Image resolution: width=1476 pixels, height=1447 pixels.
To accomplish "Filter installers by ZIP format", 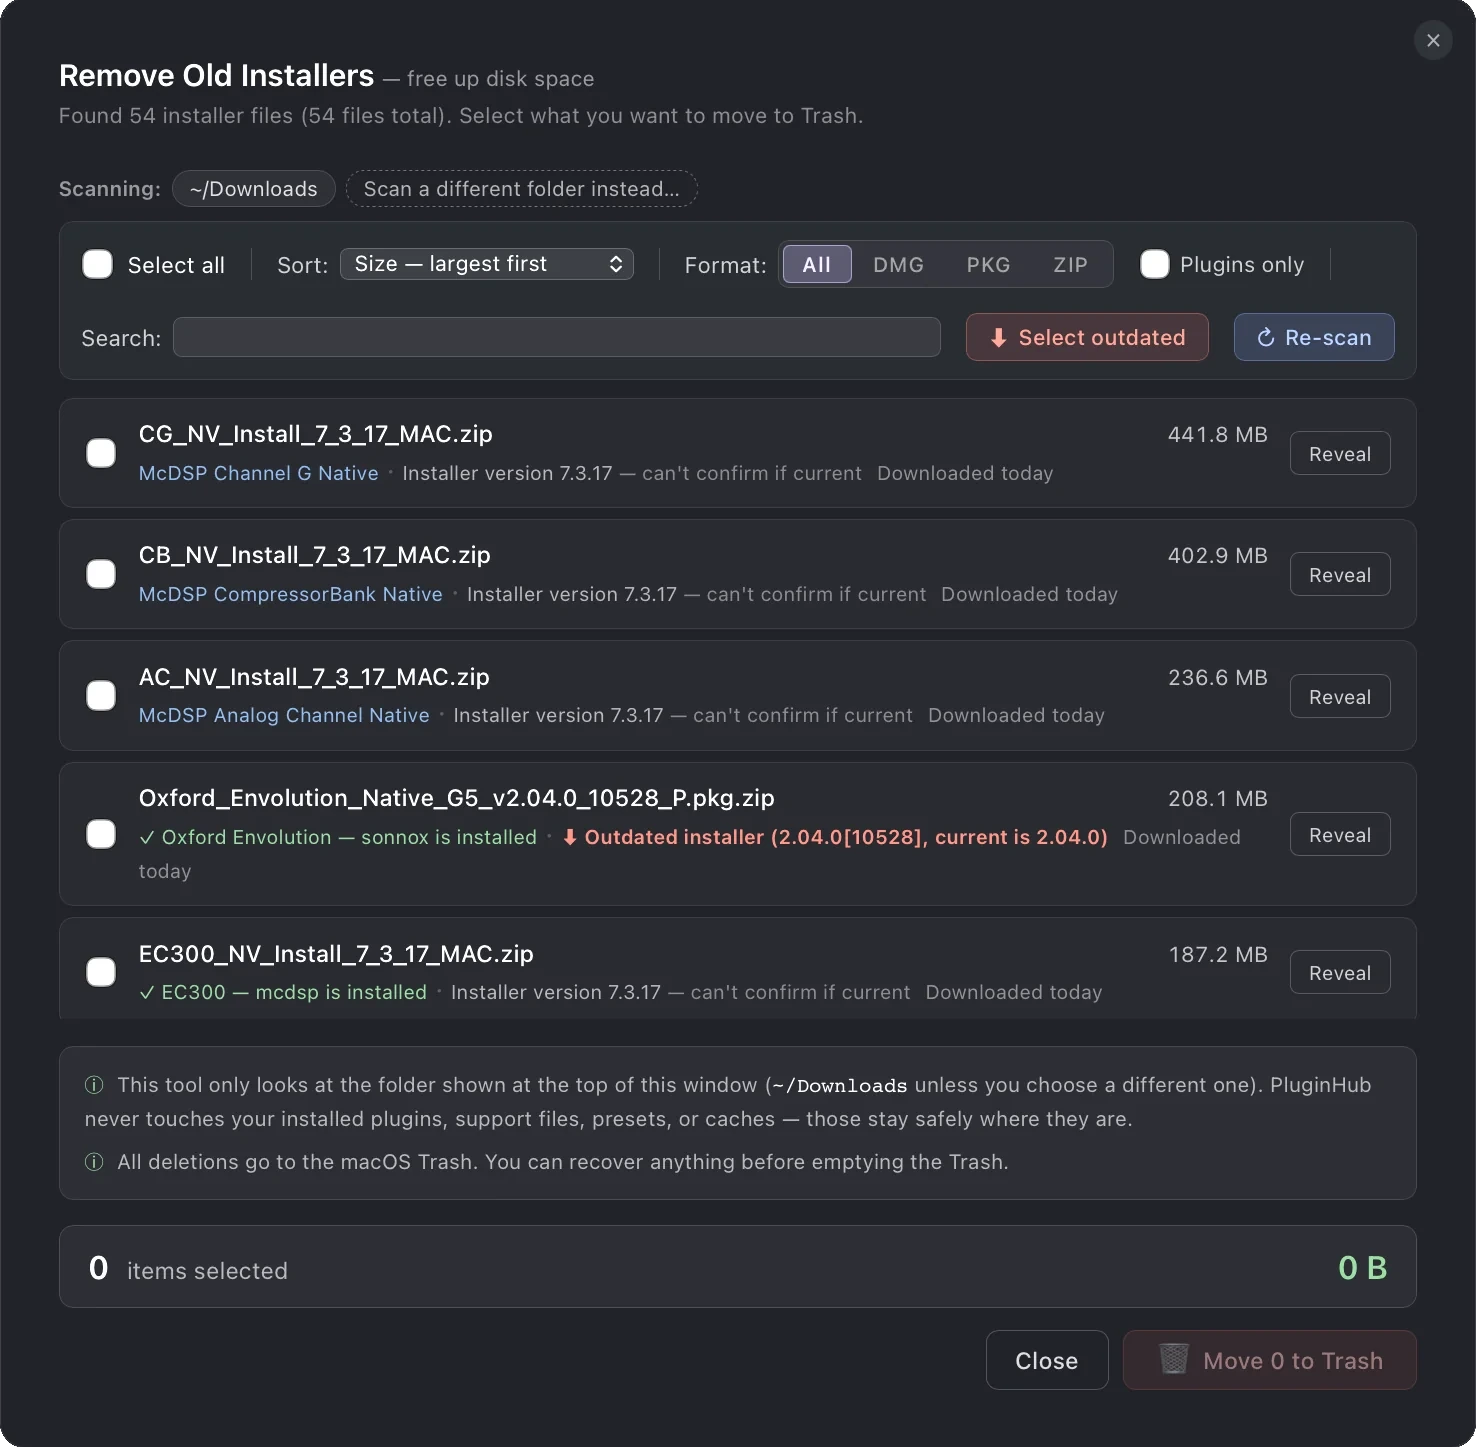I will click(x=1070, y=265).
